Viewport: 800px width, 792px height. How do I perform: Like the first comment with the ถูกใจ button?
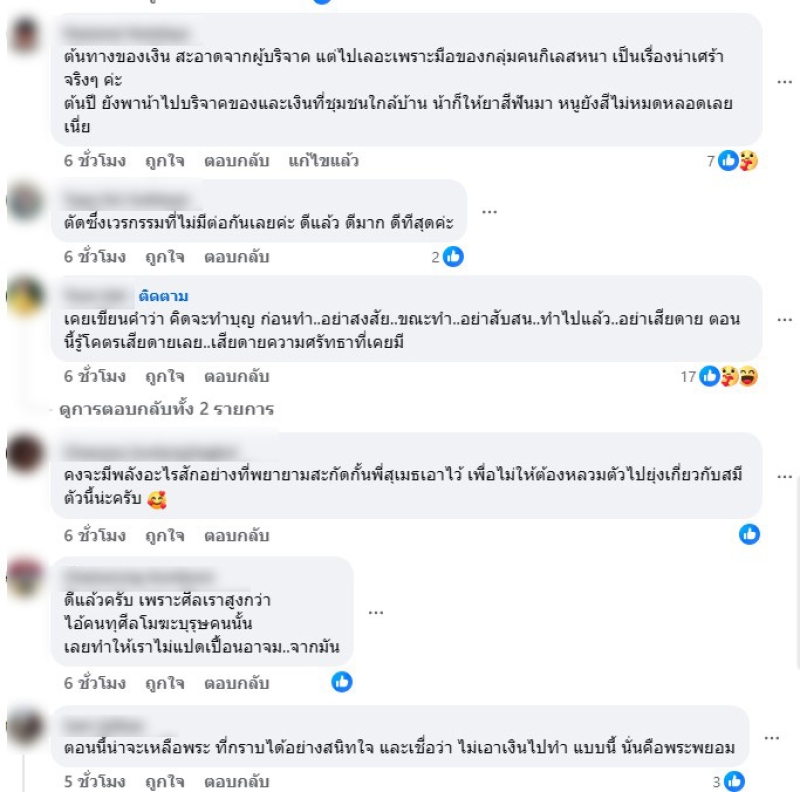pyautogui.click(x=165, y=161)
